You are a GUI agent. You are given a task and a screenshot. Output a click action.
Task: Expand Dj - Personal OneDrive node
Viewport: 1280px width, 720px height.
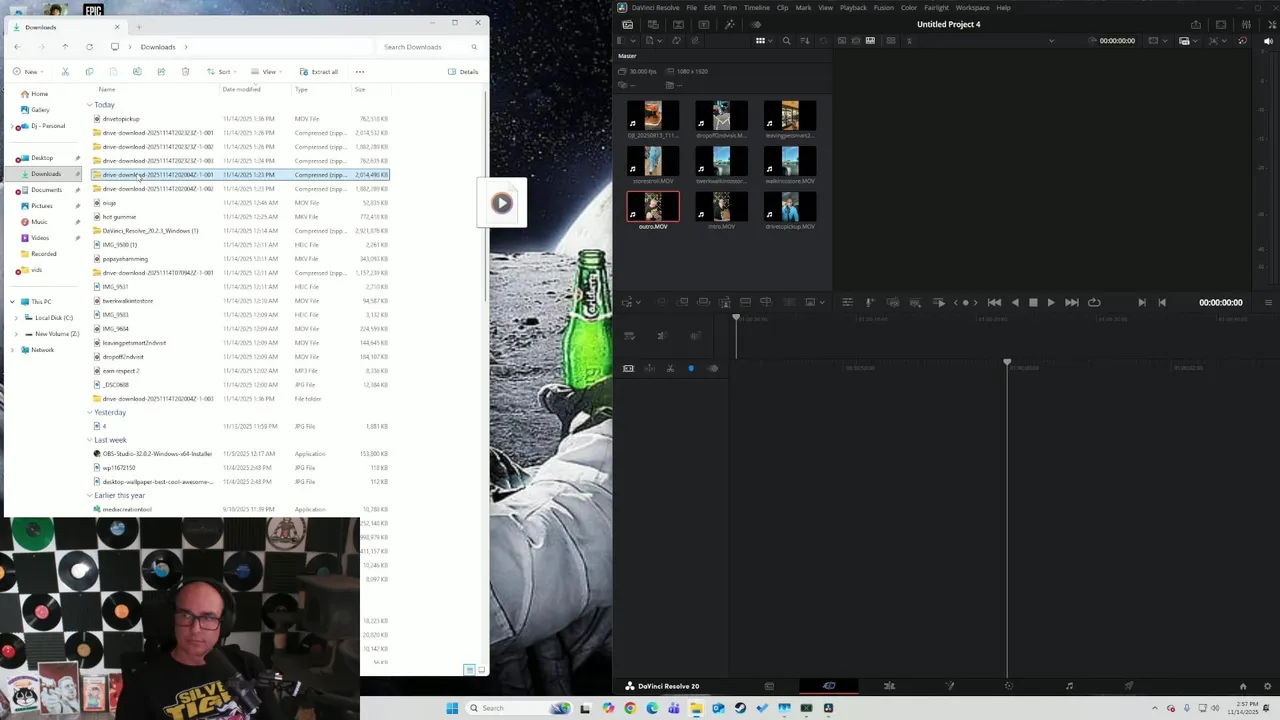12,126
